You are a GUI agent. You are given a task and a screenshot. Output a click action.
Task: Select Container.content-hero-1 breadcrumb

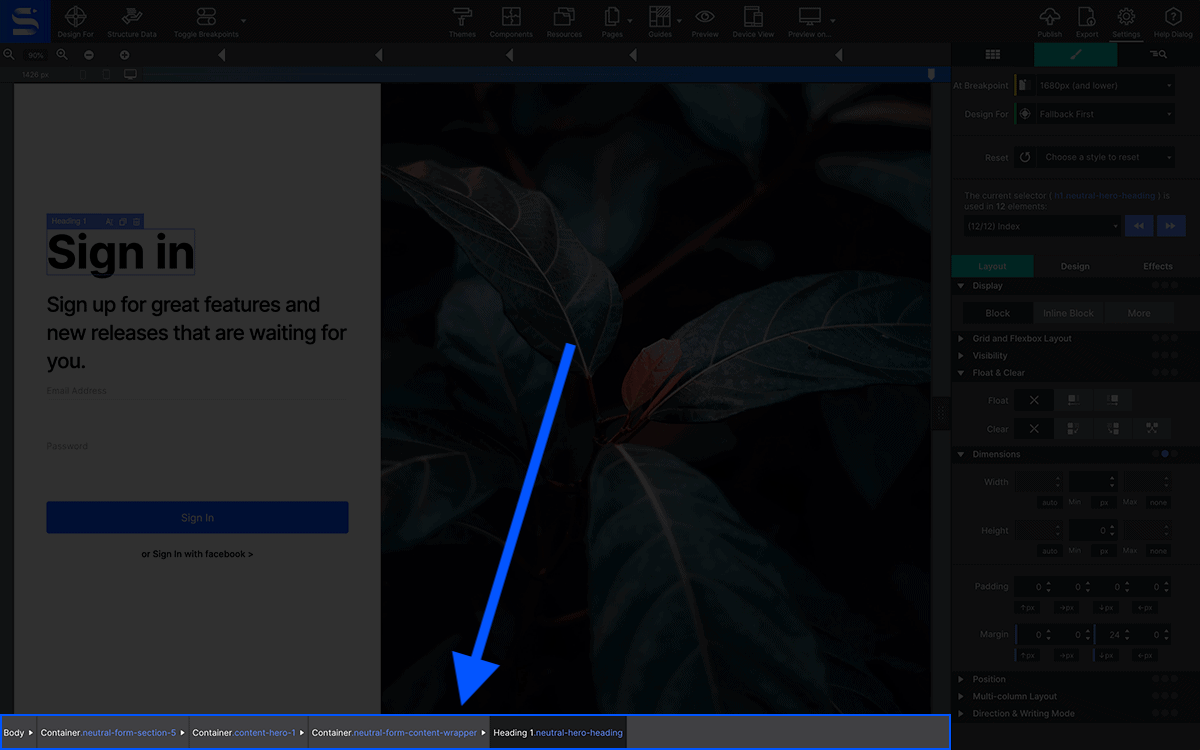pyautogui.click(x=248, y=733)
